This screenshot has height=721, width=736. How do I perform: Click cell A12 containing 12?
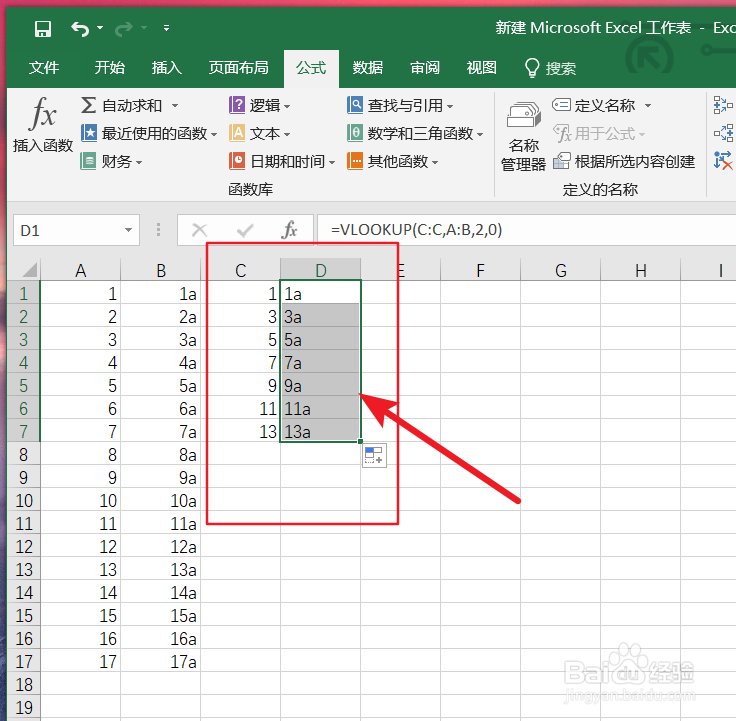pyautogui.click(x=81, y=546)
